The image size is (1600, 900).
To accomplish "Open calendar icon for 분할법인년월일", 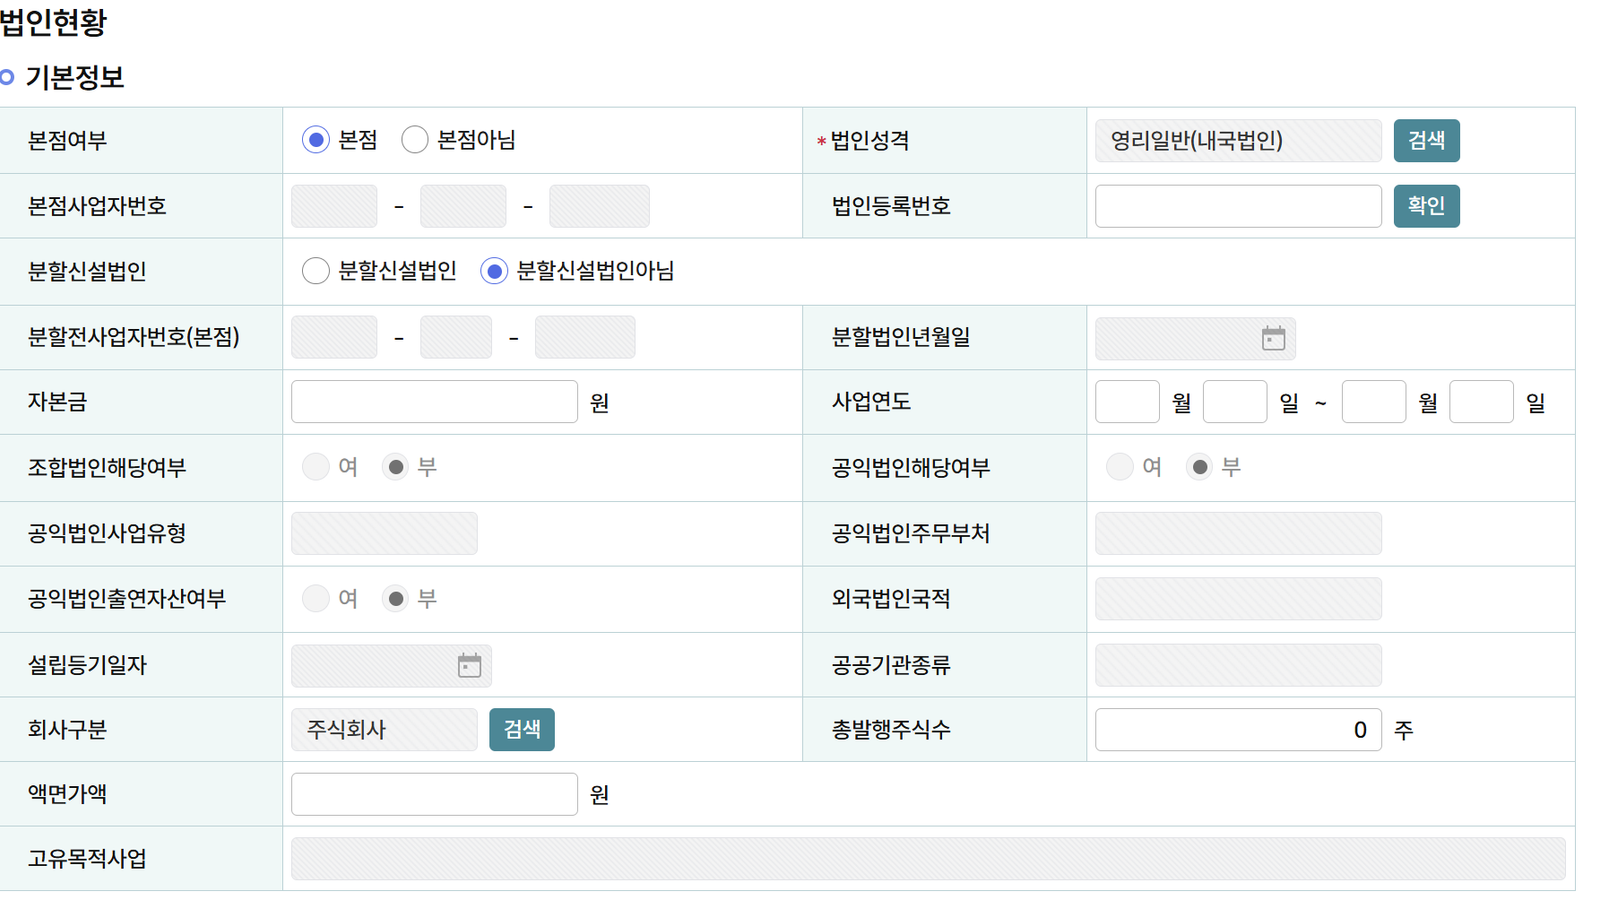I will [x=1273, y=338].
